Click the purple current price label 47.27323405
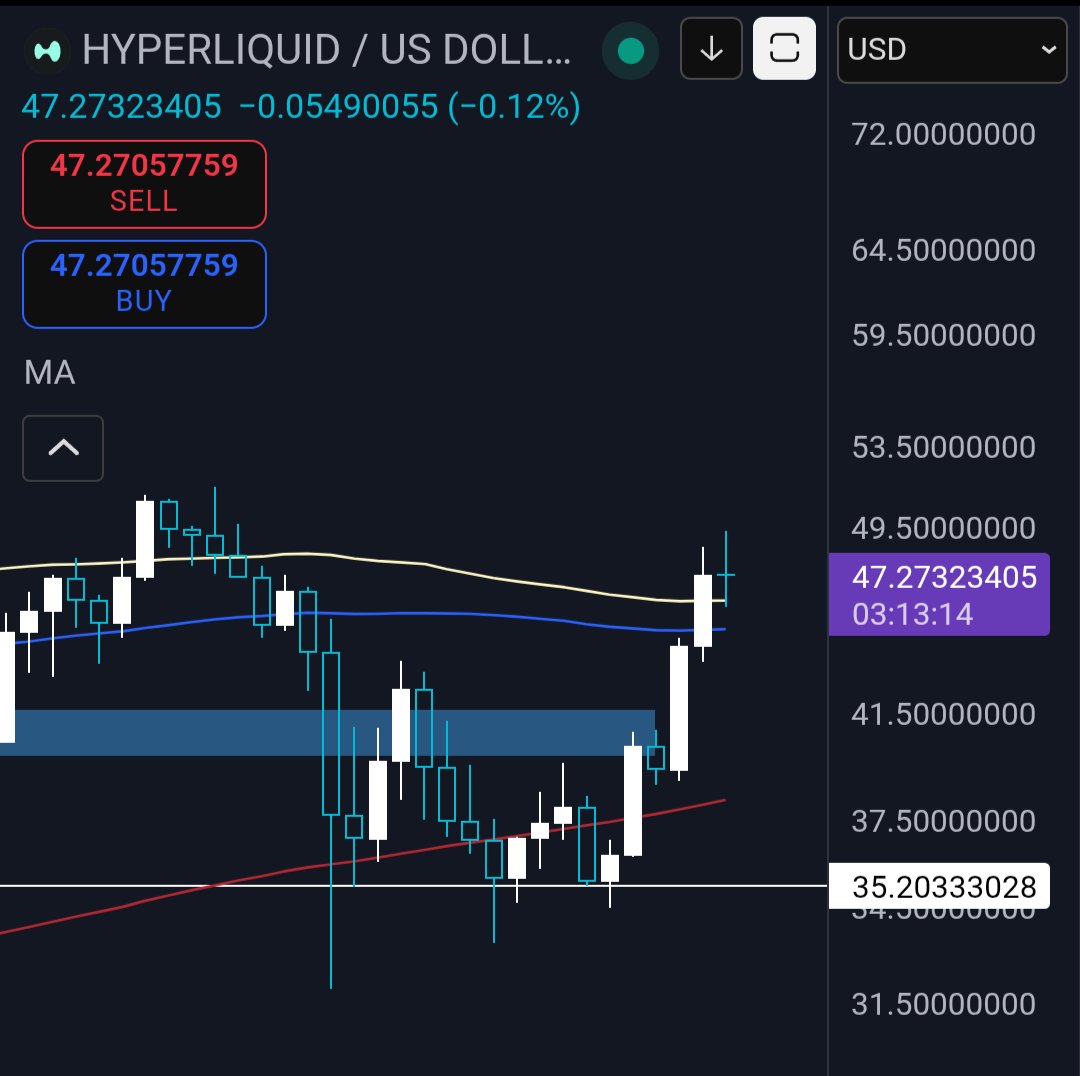Screen dimensions: 1080x1076 pos(939,594)
